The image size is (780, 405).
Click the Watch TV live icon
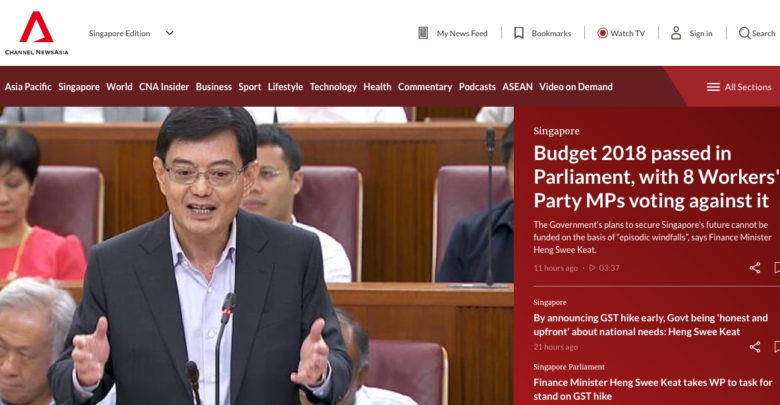click(x=602, y=33)
